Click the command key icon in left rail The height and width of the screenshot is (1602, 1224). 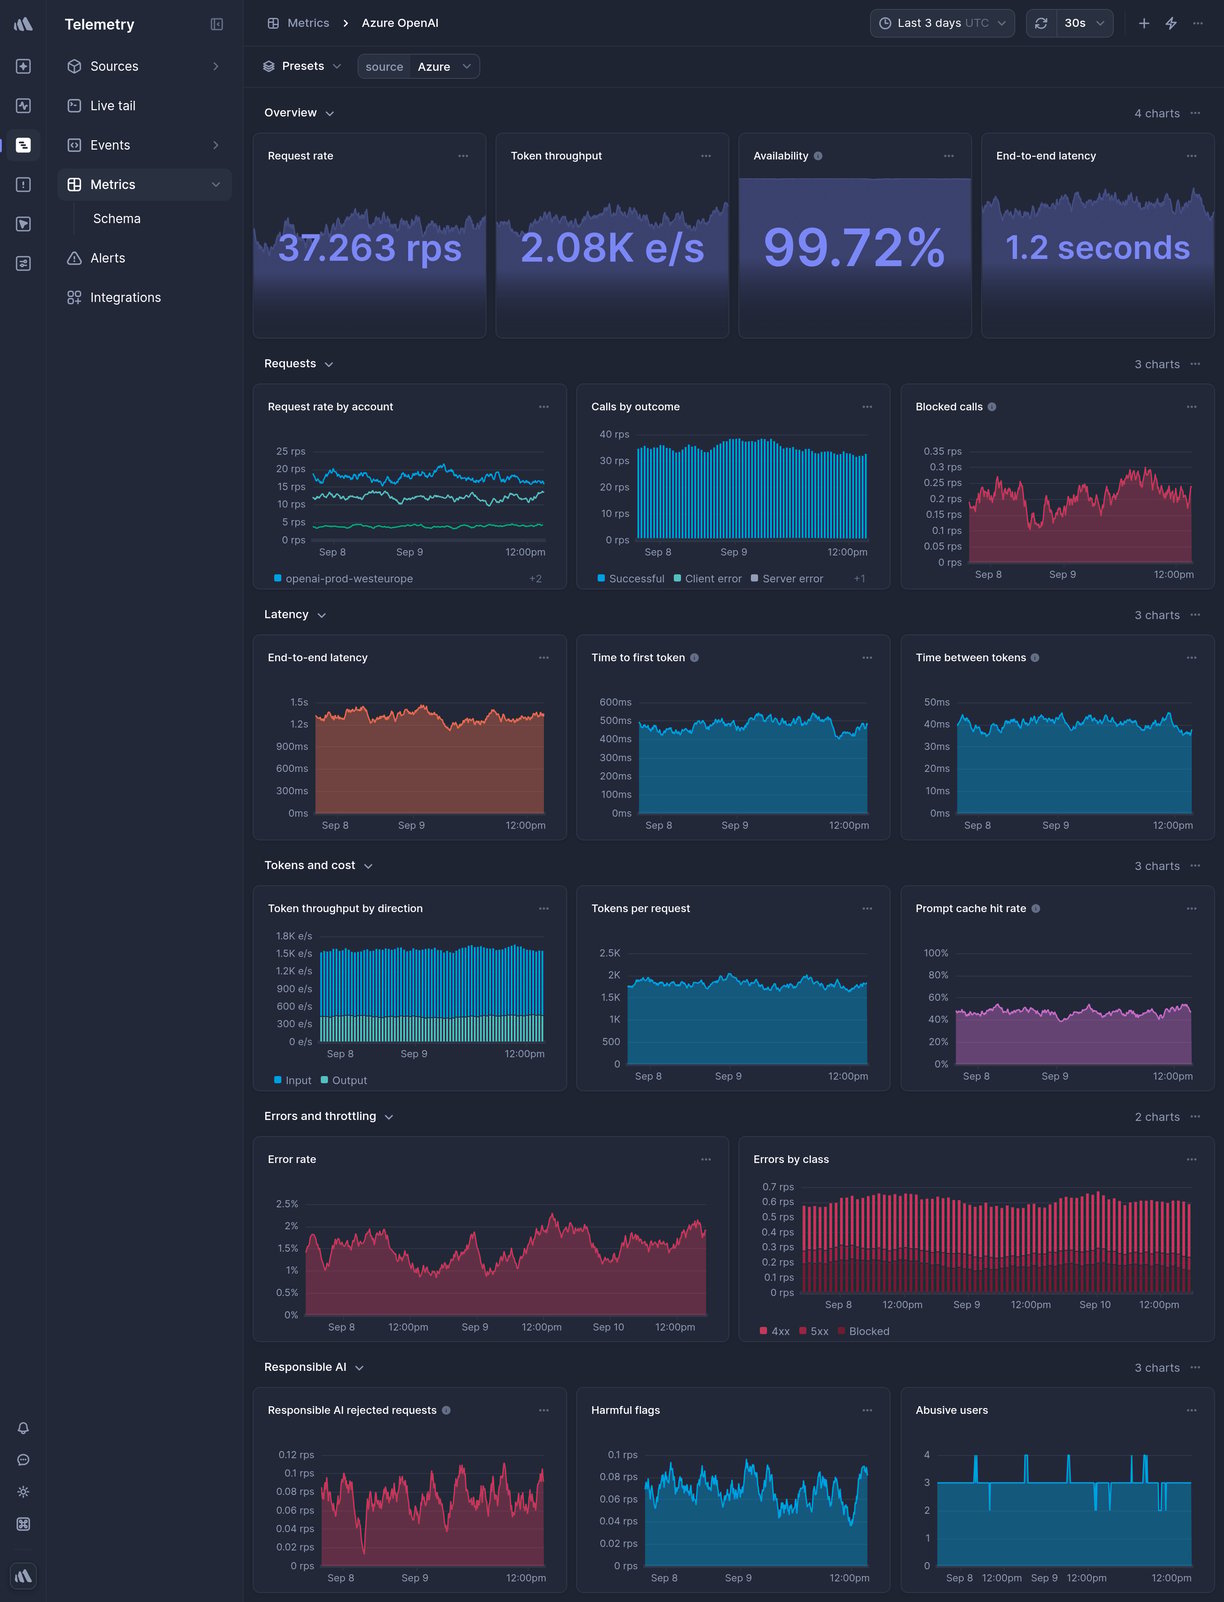tap(23, 1524)
